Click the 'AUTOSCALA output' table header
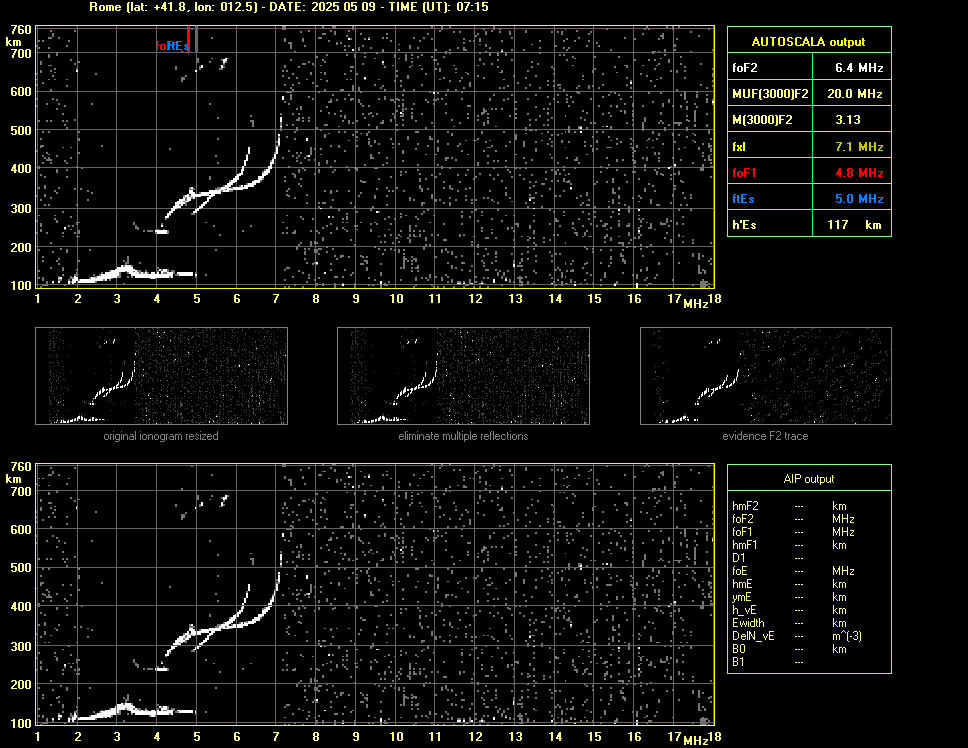Screen dimensions: 968x748 point(808,42)
